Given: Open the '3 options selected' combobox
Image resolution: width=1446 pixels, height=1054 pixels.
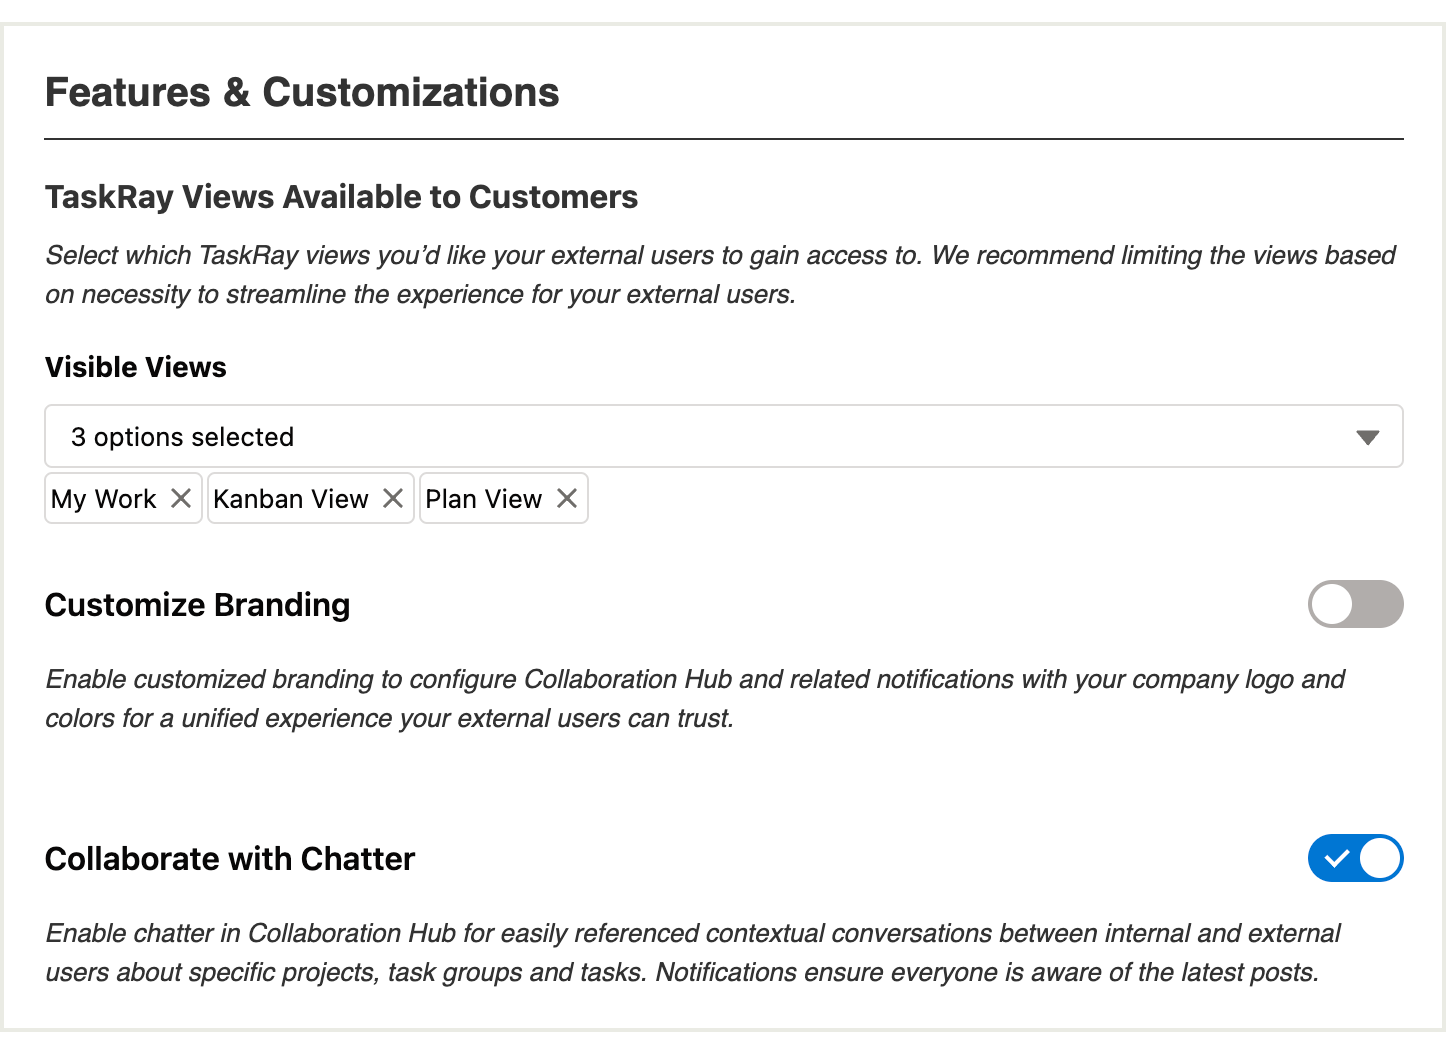Looking at the screenshot, I should coord(724,436).
